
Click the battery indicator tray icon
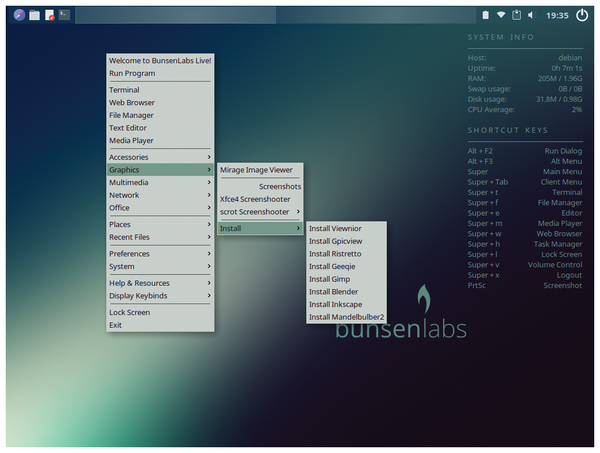[x=485, y=15]
